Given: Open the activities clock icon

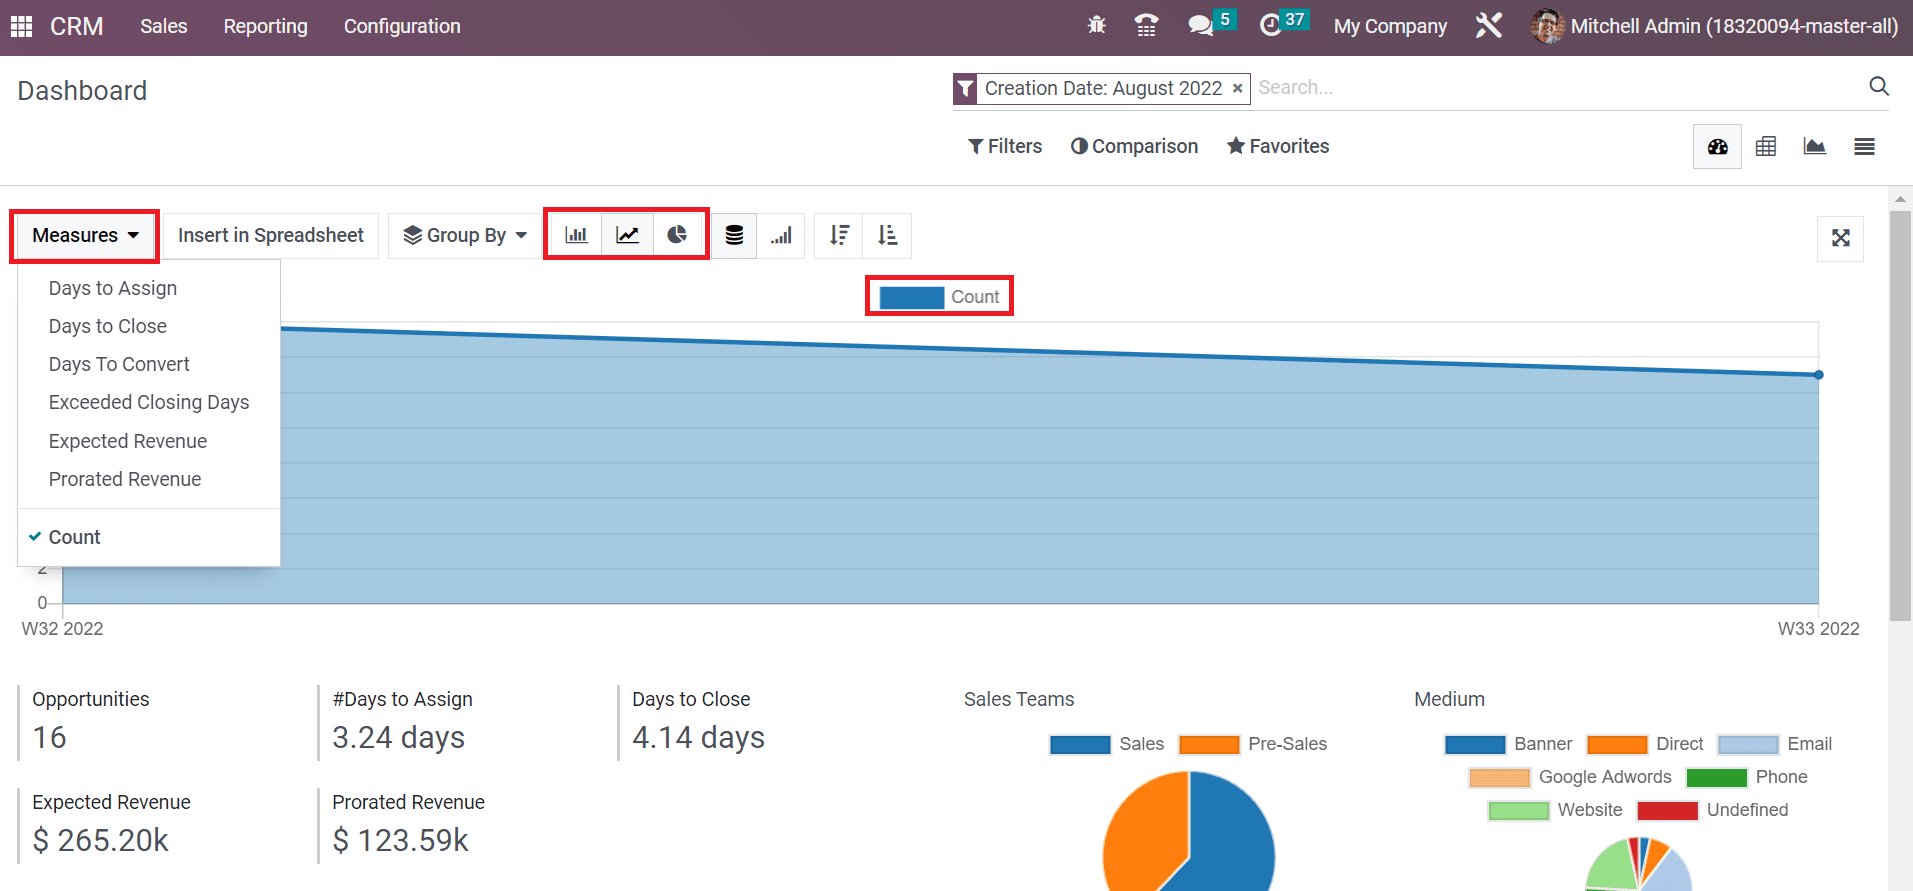Looking at the screenshot, I should point(1270,26).
